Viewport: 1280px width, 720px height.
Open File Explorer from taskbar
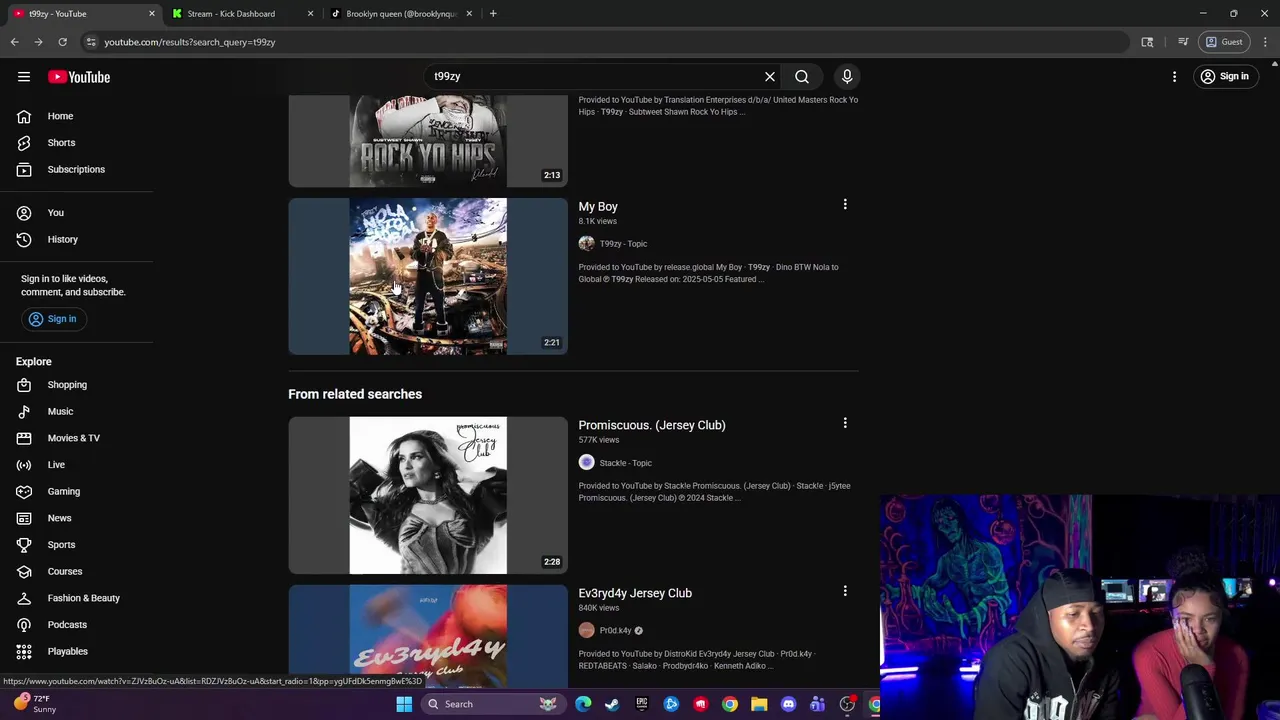(x=759, y=704)
